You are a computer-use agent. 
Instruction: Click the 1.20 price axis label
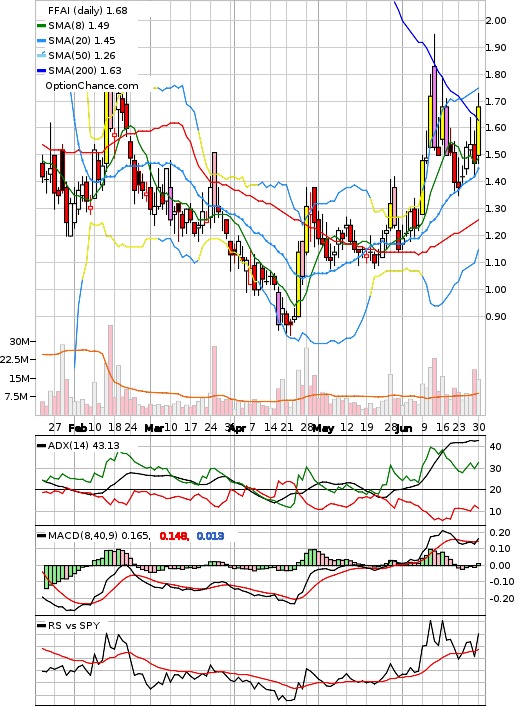[496, 235]
